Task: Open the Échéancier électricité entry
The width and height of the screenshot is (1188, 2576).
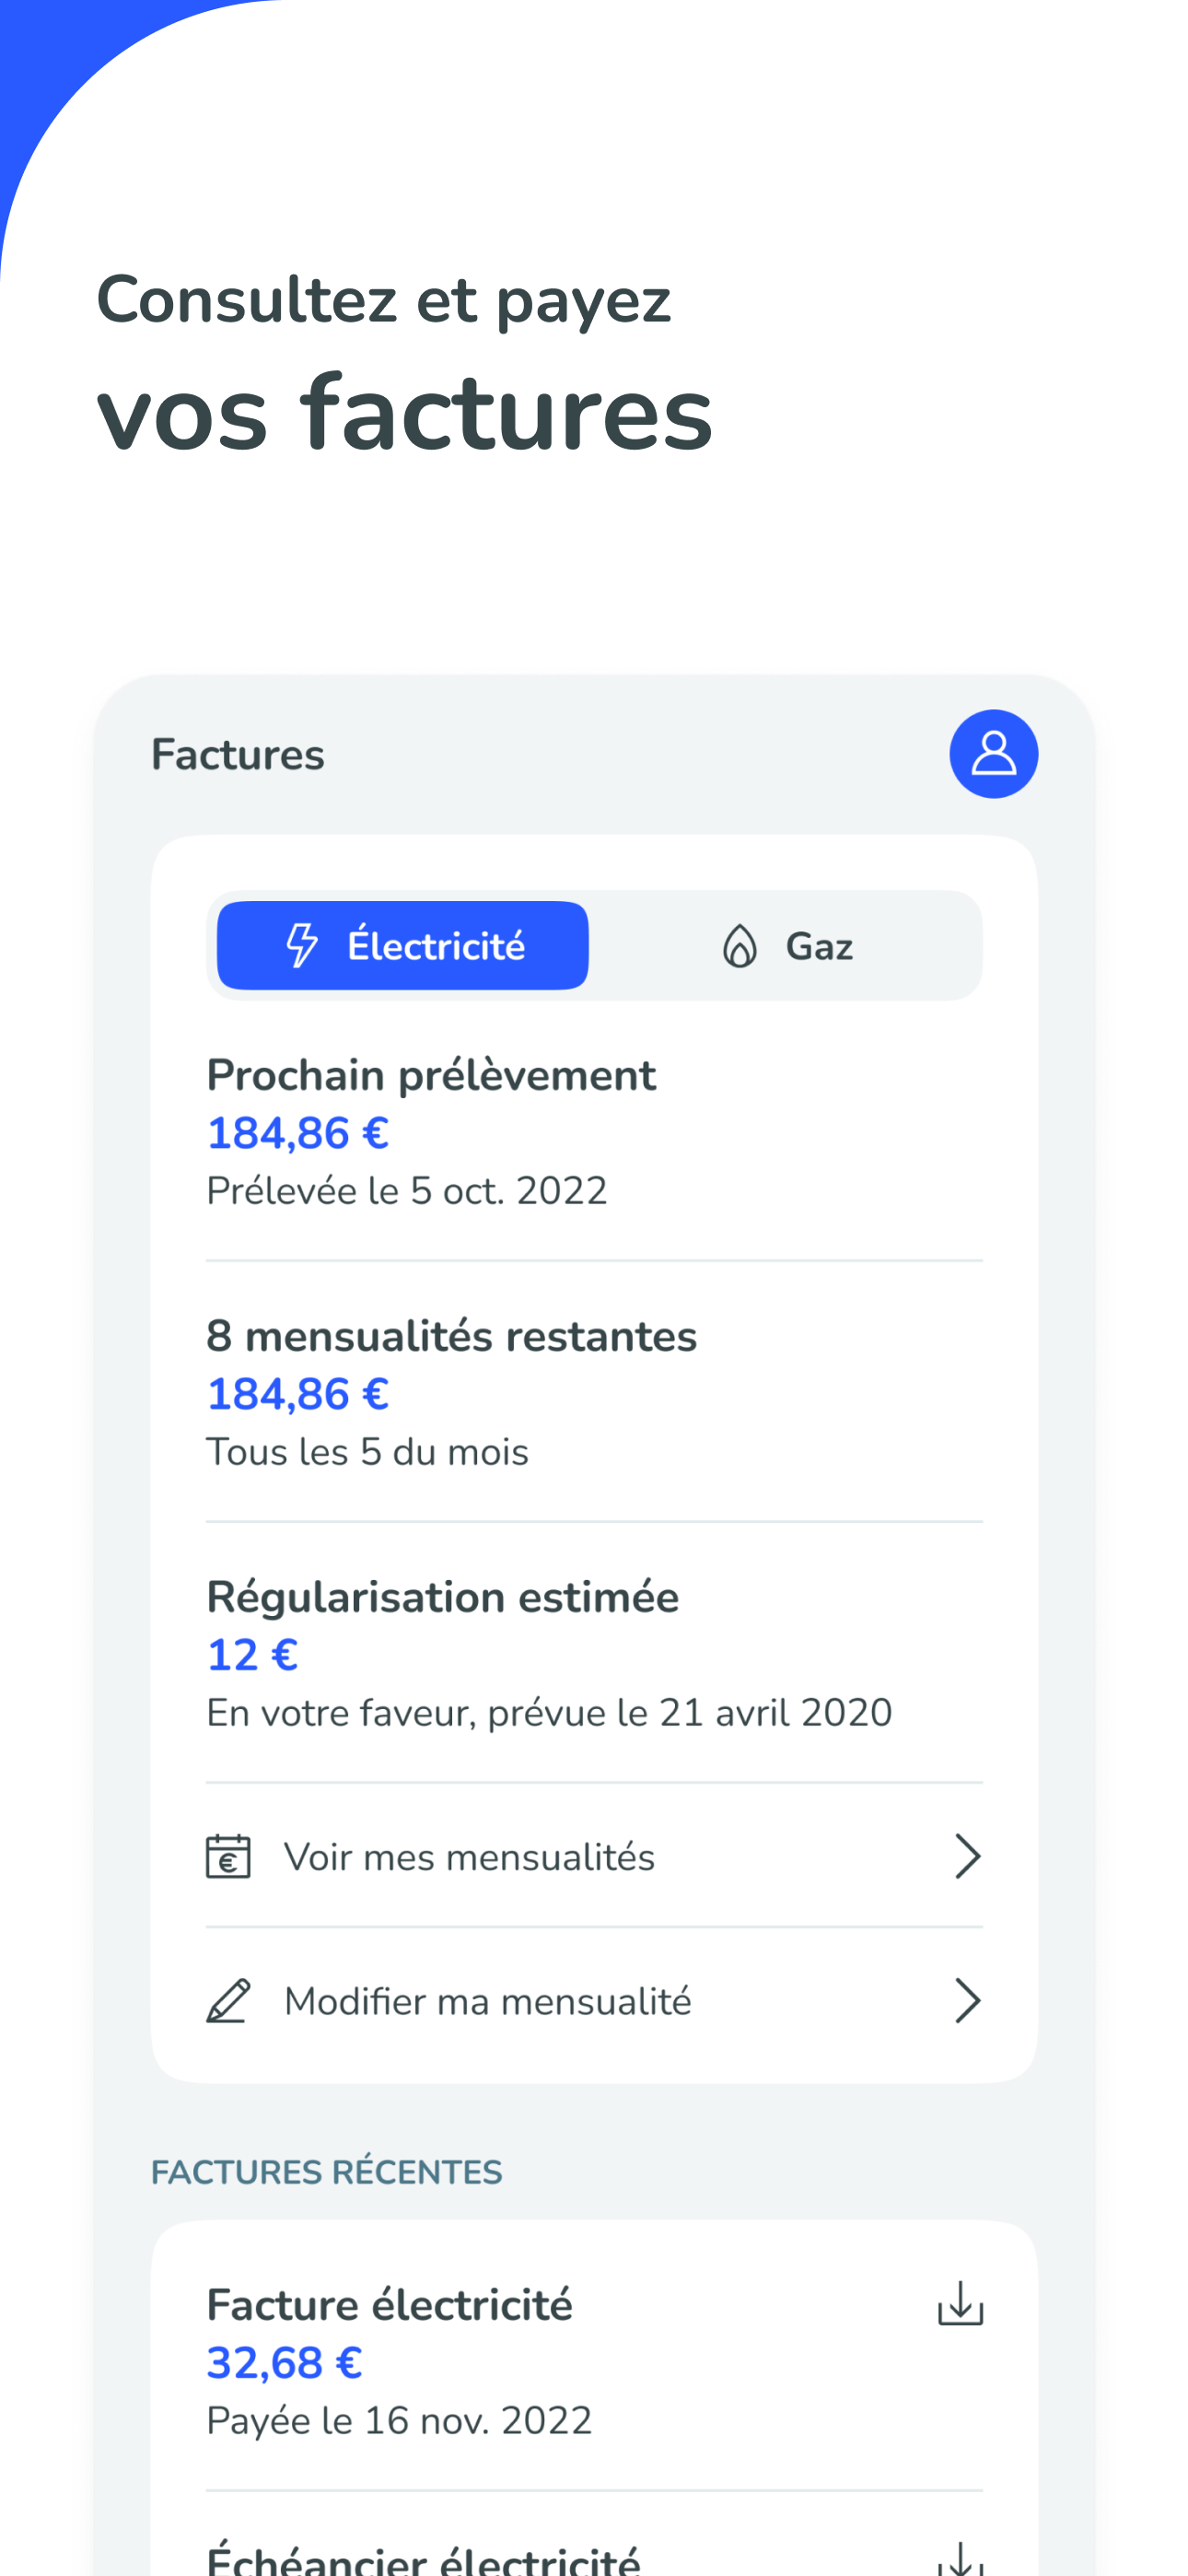Action: [x=423, y=2558]
